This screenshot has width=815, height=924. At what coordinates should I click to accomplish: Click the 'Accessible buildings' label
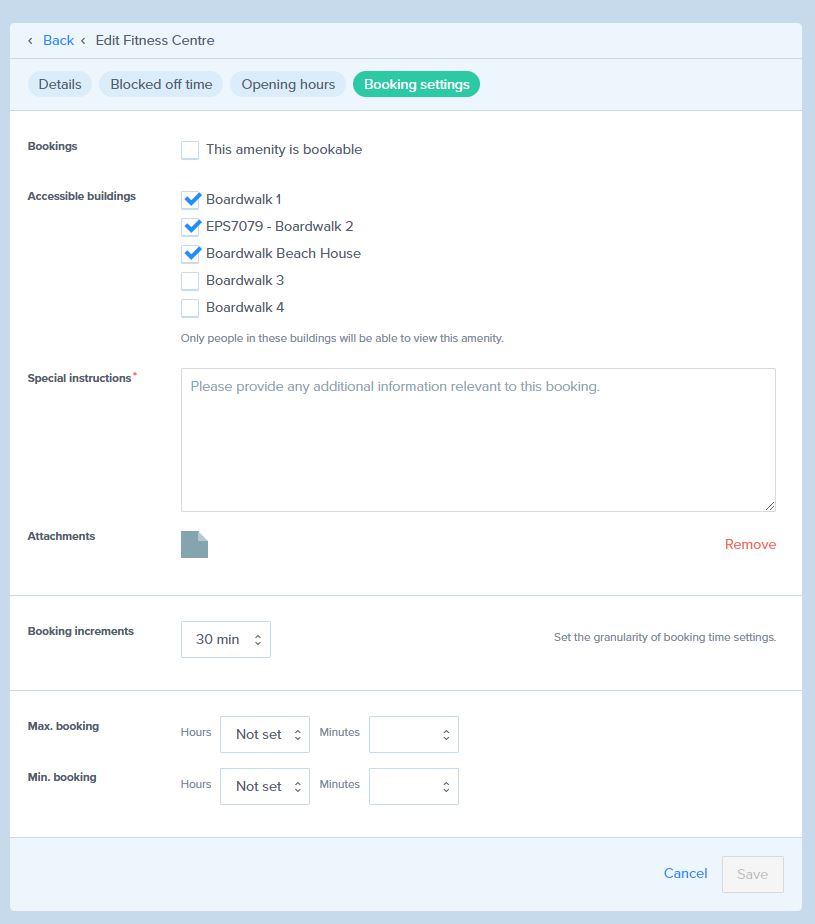[x=82, y=196]
